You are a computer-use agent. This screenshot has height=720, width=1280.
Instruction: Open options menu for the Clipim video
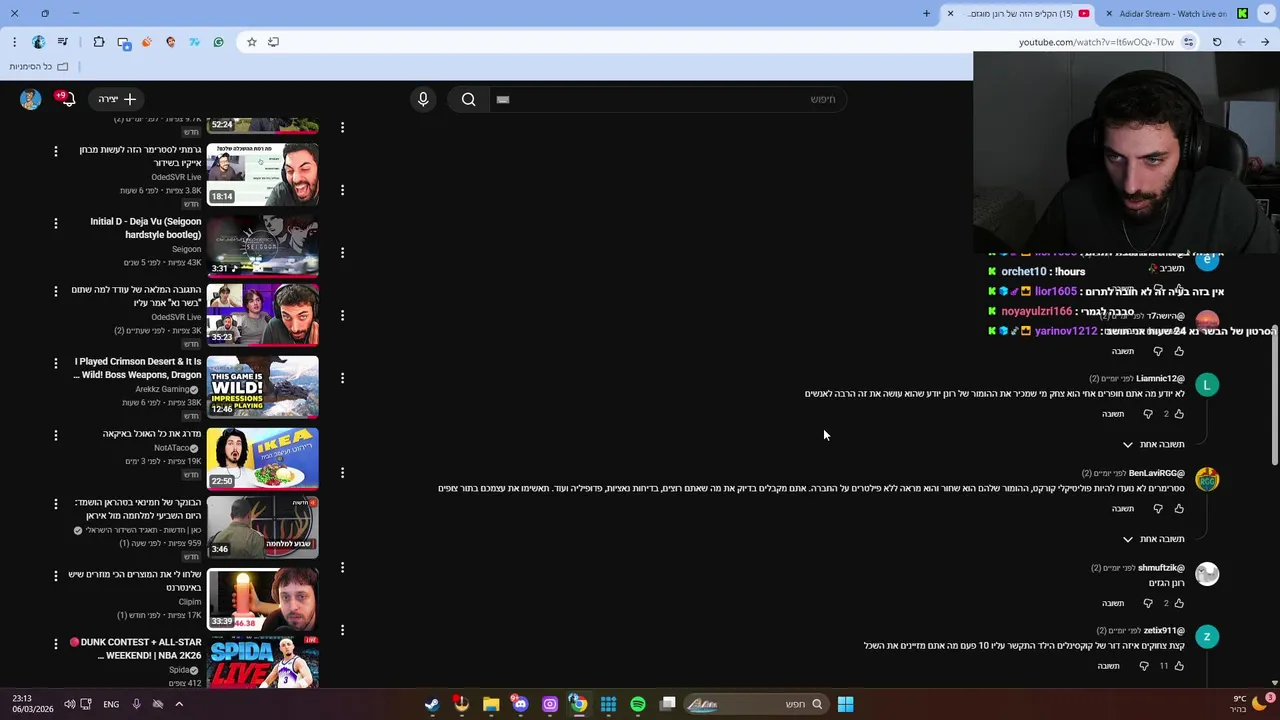[56, 575]
